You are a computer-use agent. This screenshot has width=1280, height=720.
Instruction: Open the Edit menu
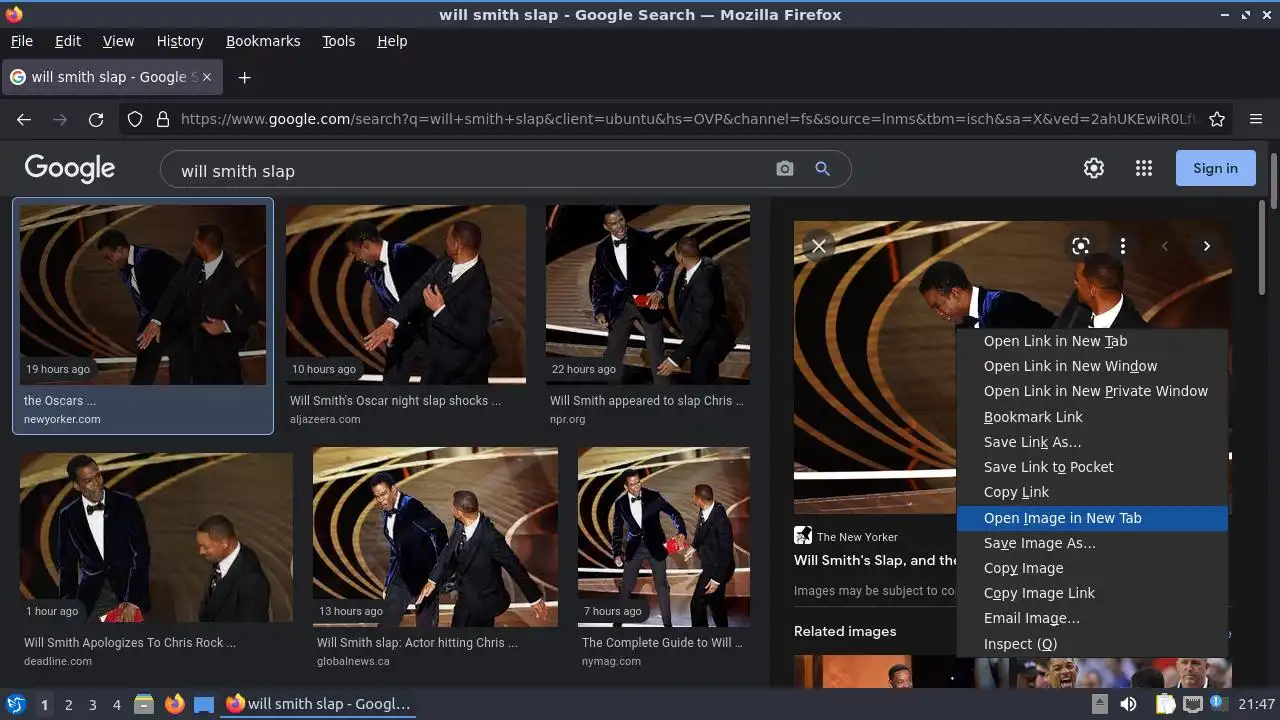68,41
